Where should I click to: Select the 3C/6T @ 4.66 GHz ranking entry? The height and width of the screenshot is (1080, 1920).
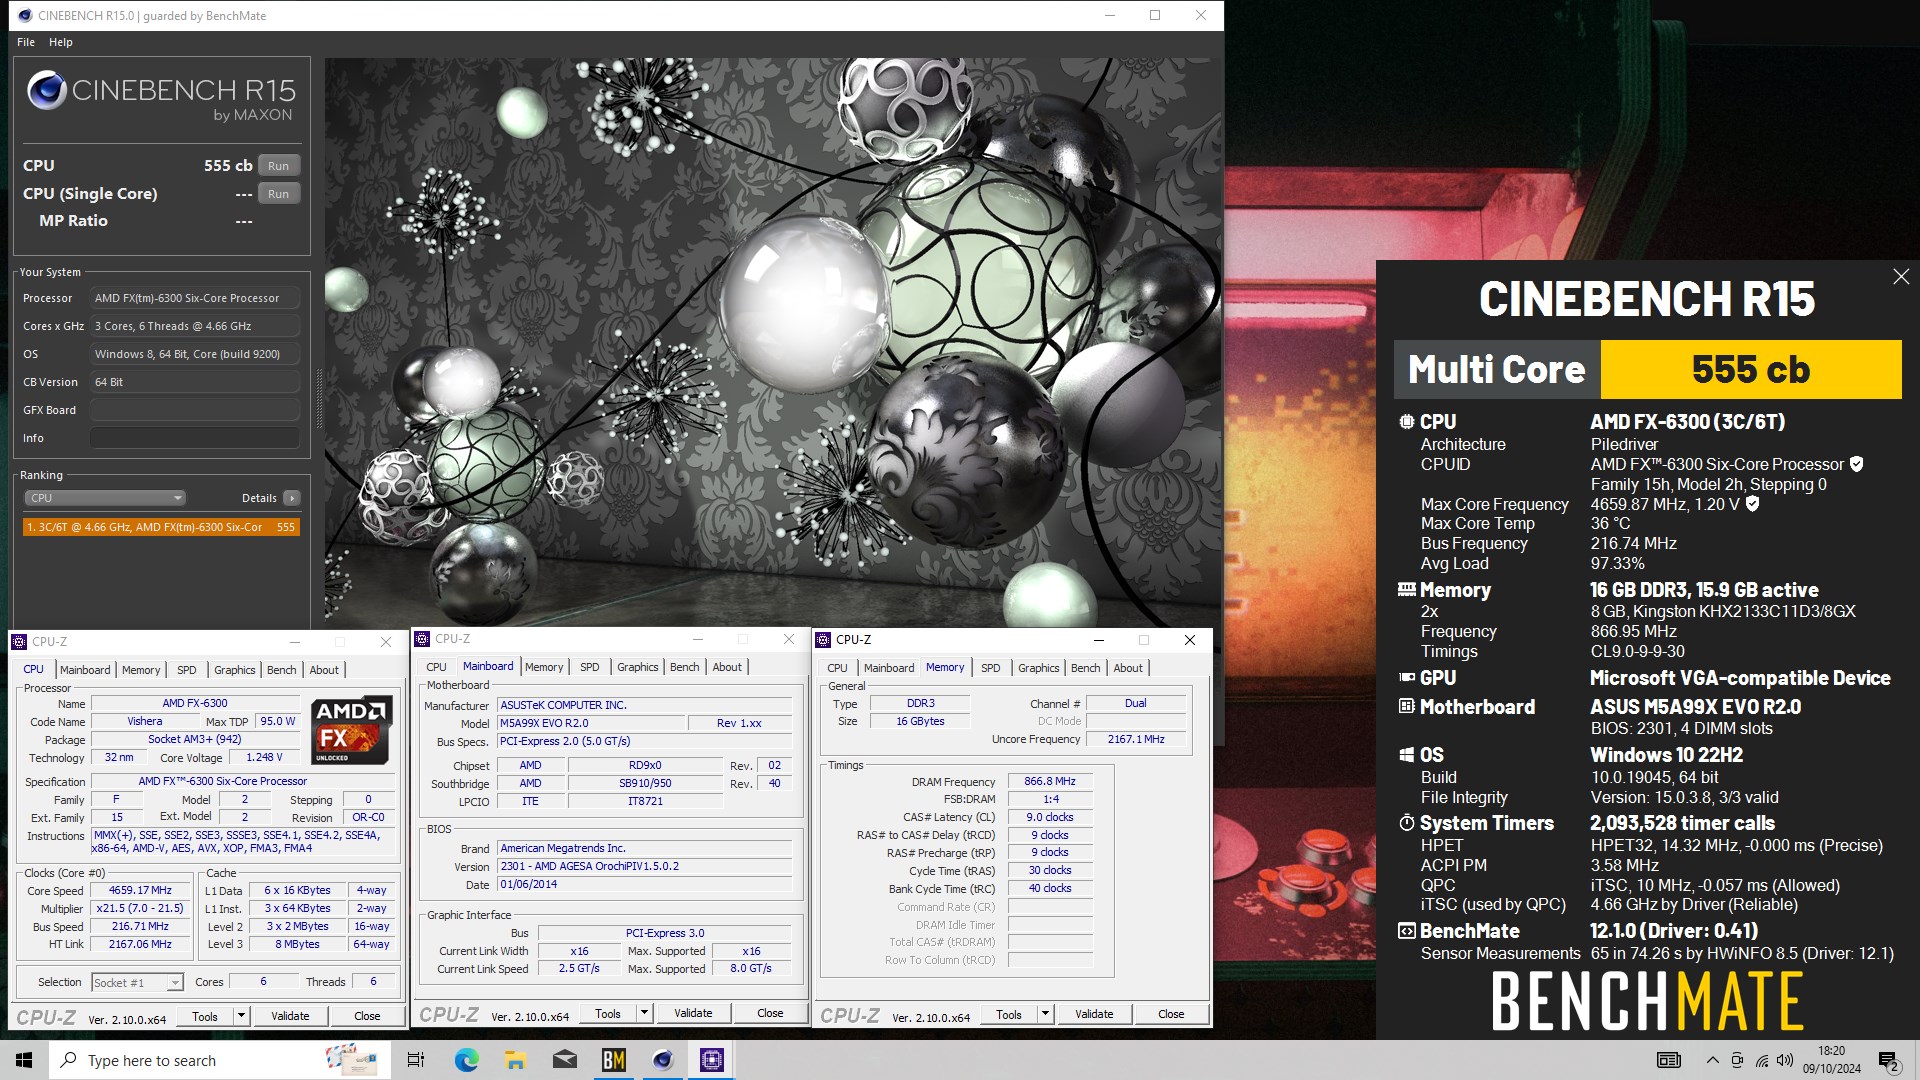tap(161, 527)
